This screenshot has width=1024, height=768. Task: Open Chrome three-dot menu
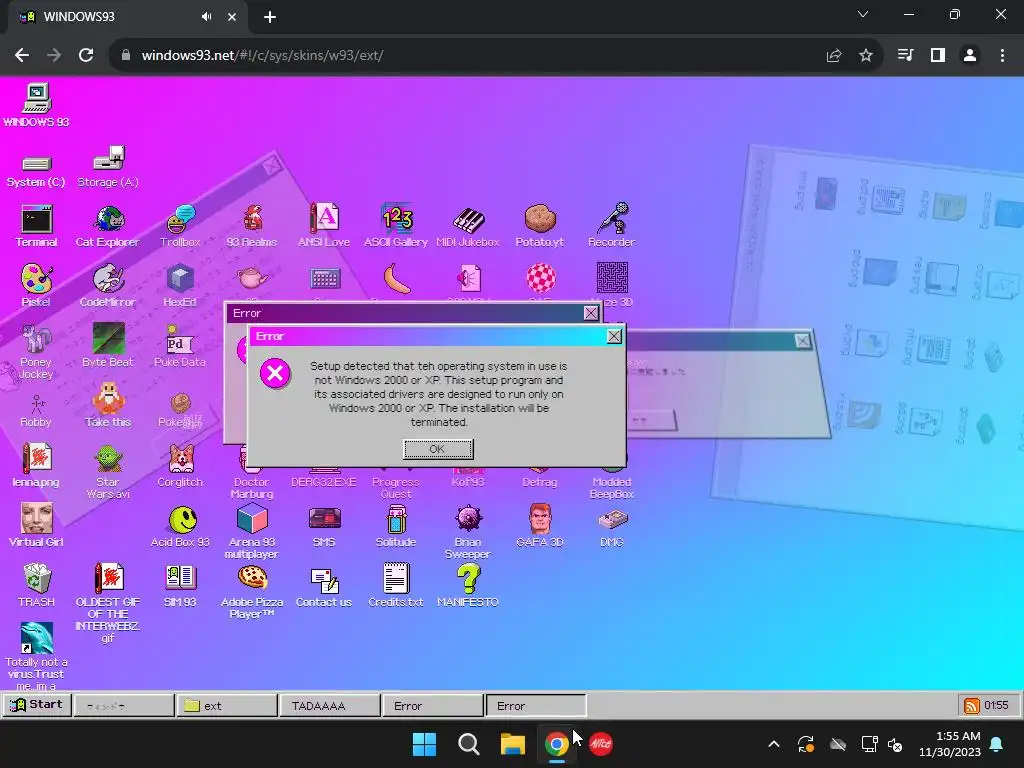pyautogui.click(x=1002, y=56)
